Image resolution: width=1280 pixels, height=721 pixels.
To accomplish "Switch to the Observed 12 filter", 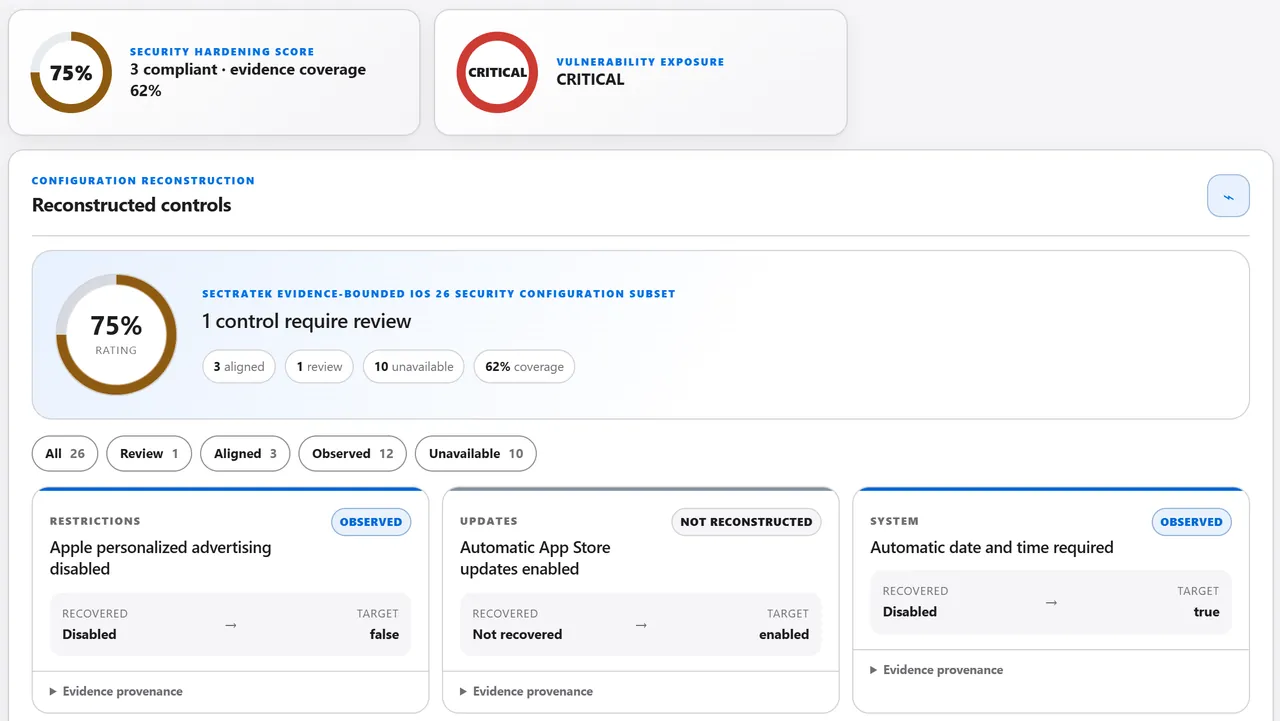I will click(352, 453).
